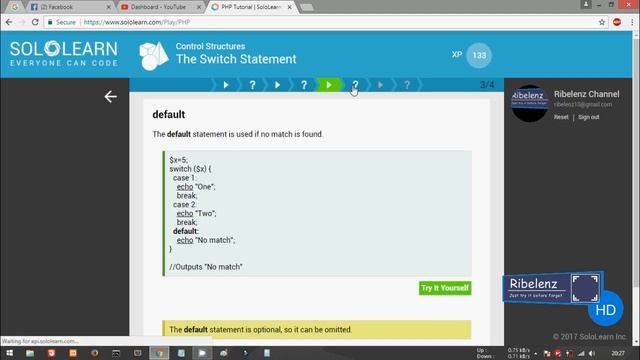Click the "//Outputs "No match"" comment line
Screen dimensions: 640x360
(x=206, y=267)
